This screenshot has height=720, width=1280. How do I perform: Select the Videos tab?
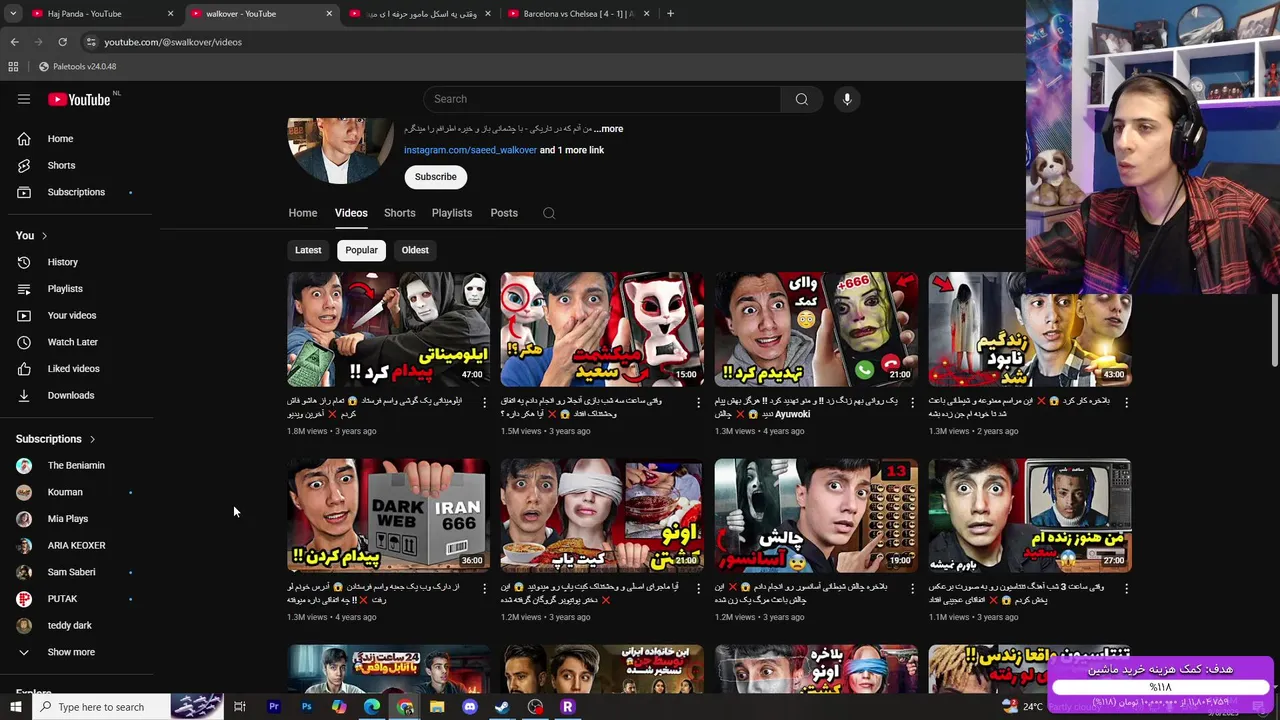click(351, 213)
